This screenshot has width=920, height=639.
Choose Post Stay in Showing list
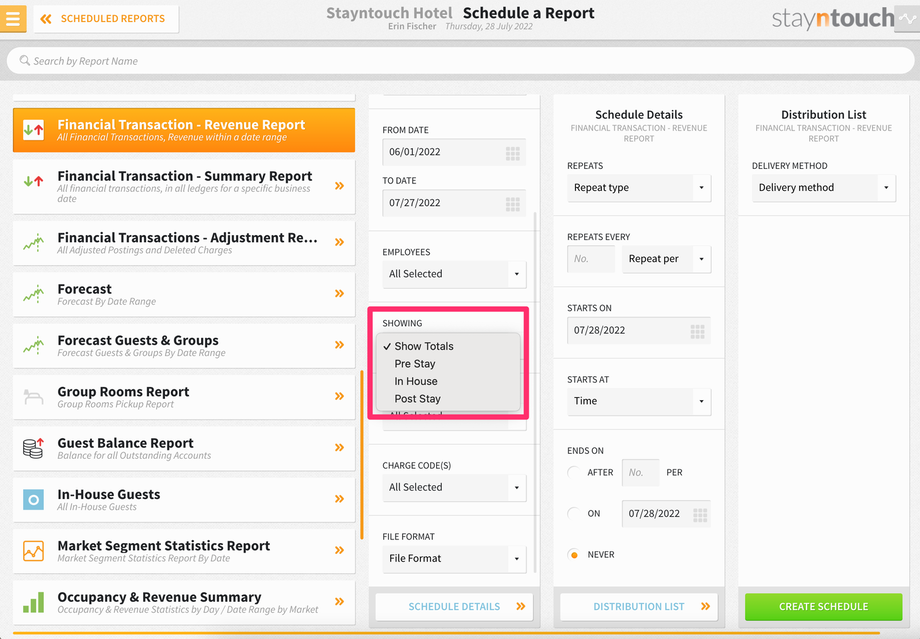pyautogui.click(x=448, y=399)
